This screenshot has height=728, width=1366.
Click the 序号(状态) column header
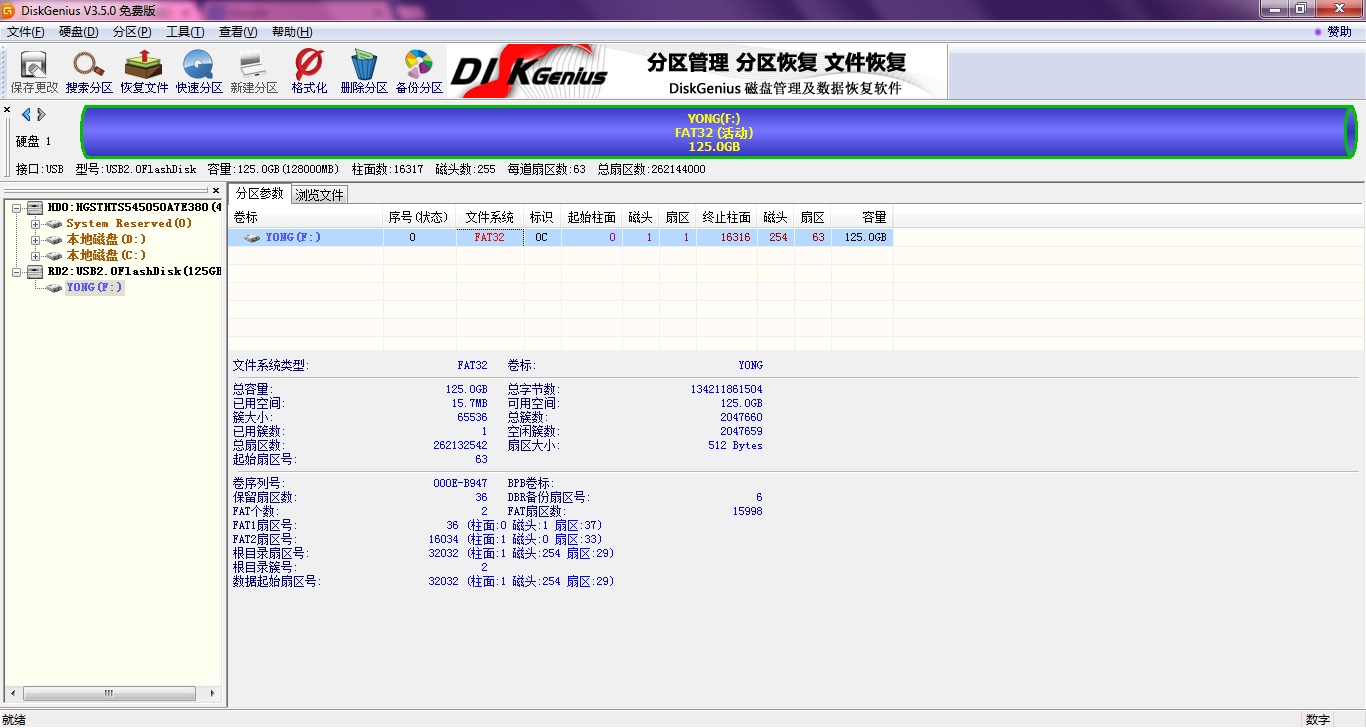[x=419, y=217]
